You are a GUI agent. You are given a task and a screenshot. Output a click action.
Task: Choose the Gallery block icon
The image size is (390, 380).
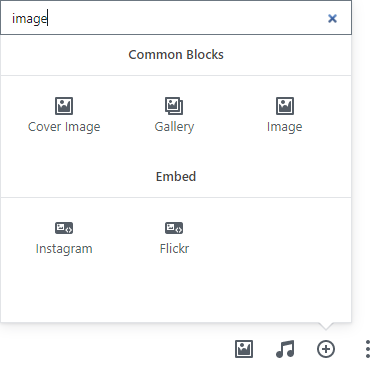174,106
